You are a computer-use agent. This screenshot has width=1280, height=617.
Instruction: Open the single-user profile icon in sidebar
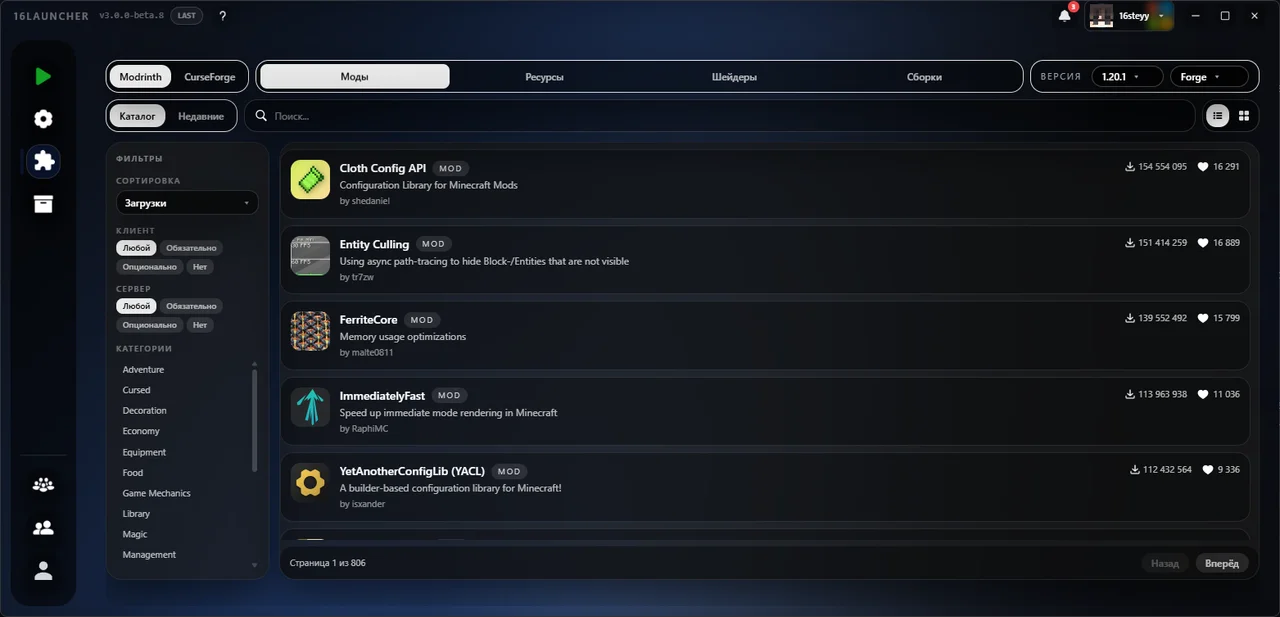point(43,571)
